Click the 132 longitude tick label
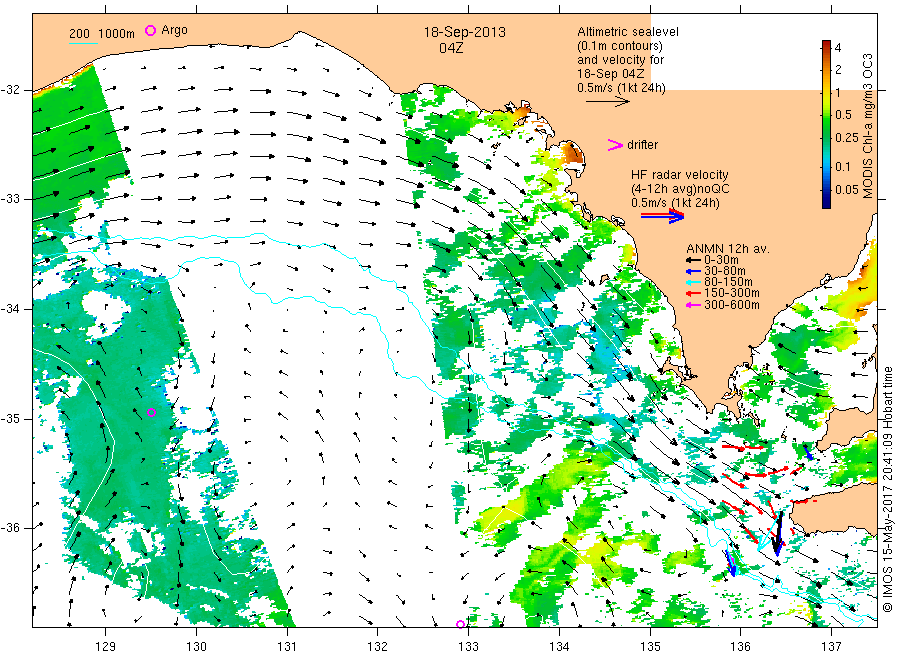Viewport: 900px width, 660px height. [378, 647]
